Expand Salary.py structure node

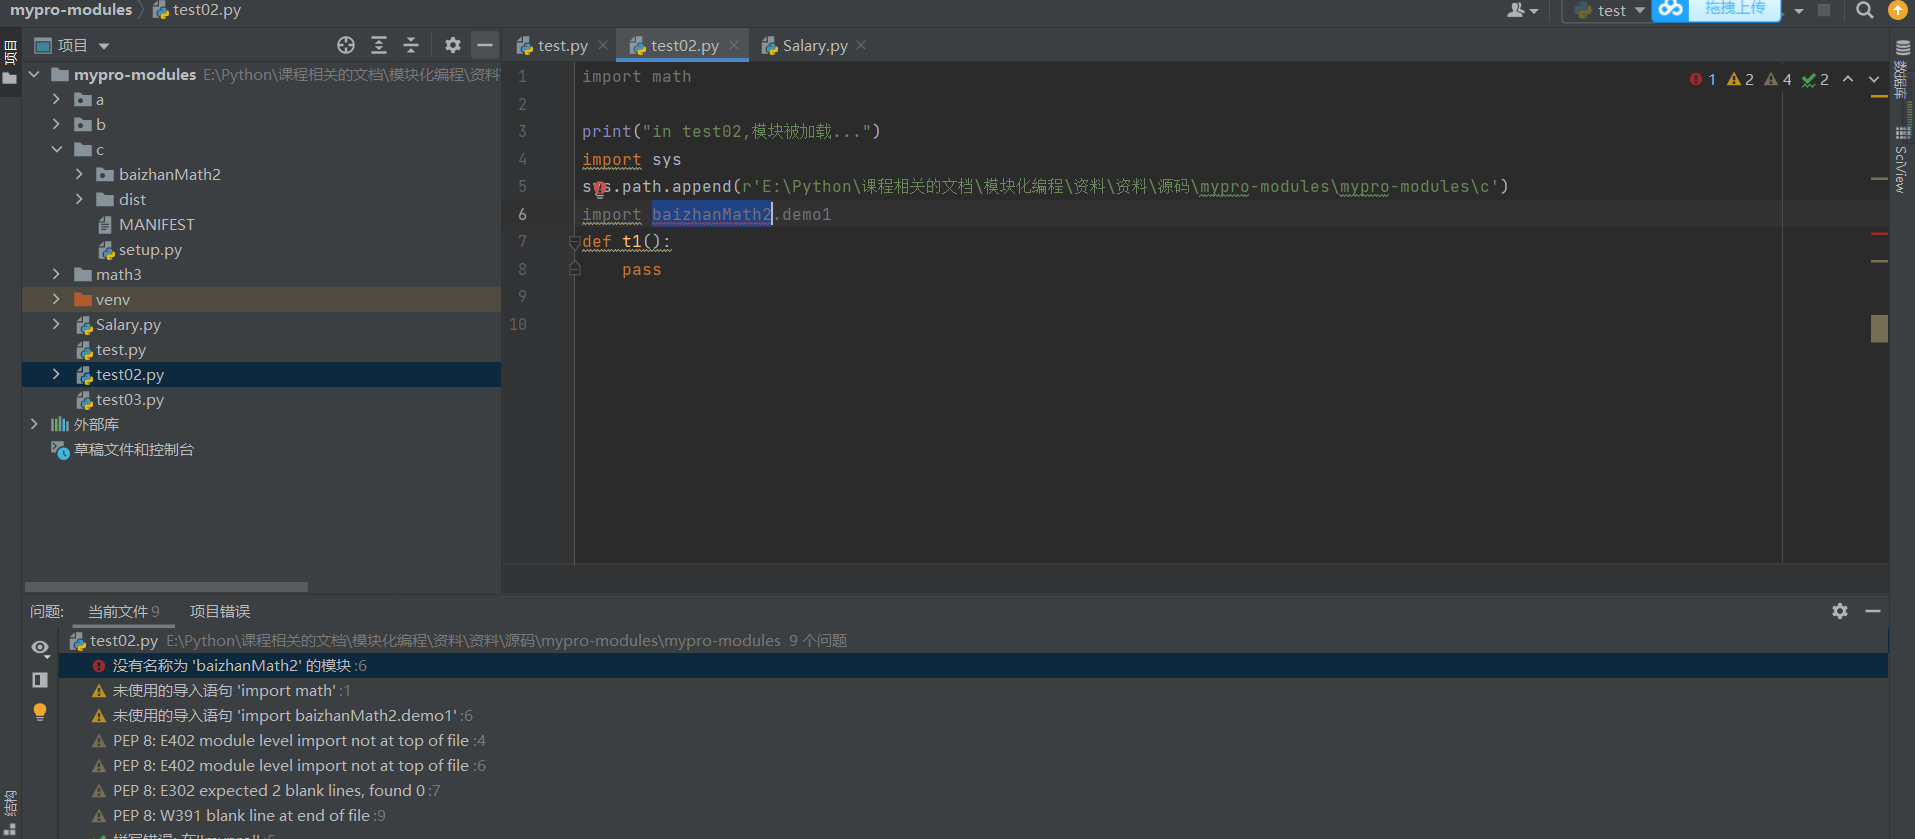pos(56,324)
